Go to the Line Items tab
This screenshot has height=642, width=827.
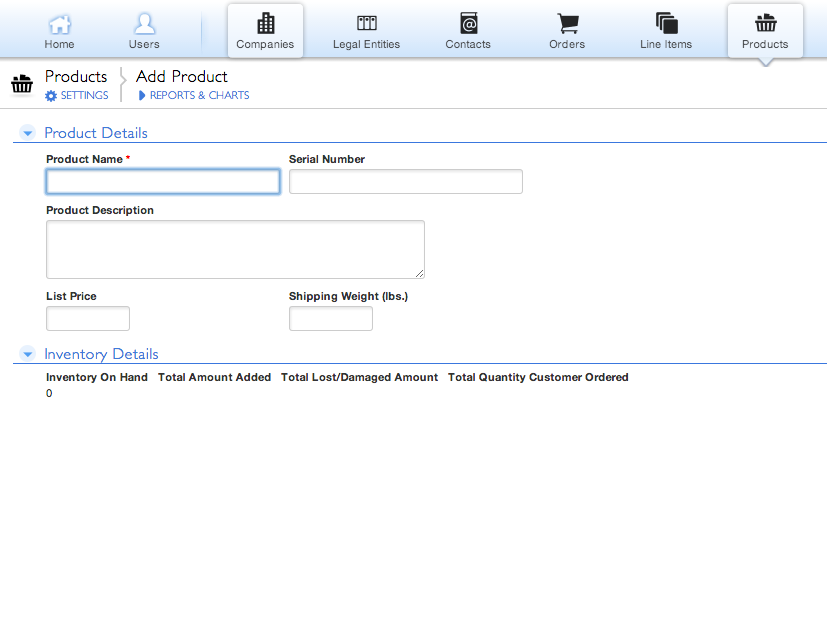(666, 31)
